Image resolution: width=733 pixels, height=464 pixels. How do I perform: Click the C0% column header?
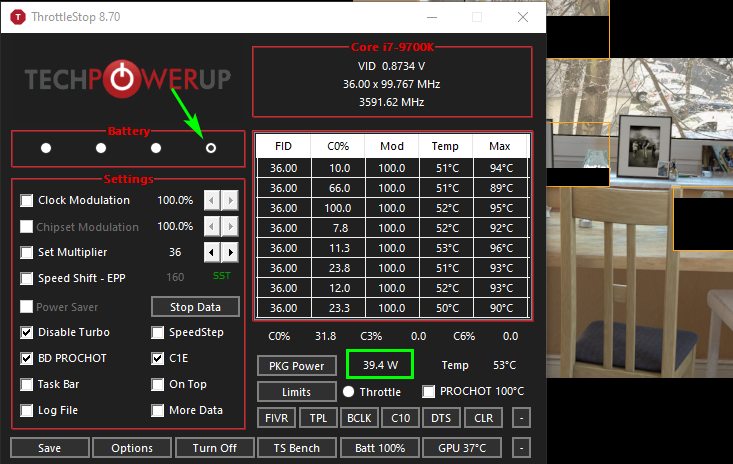click(x=338, y=146)
